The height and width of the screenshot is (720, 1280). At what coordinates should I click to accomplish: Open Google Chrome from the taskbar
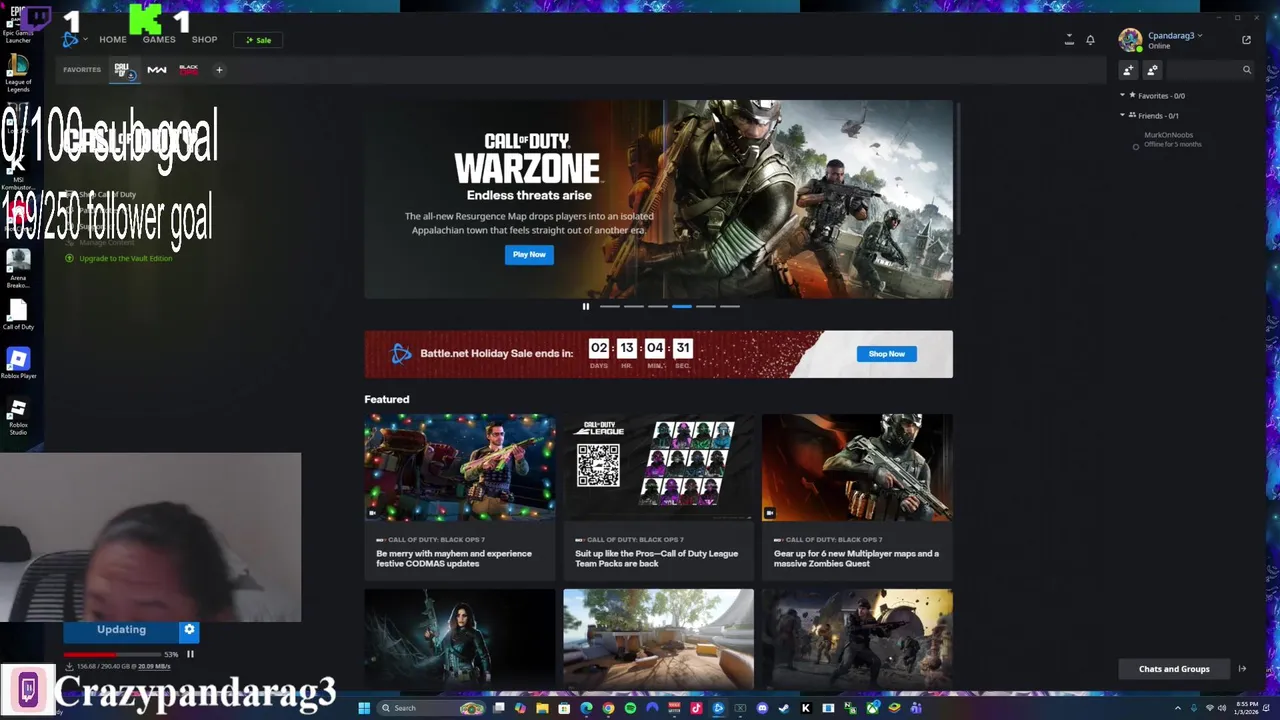click(608, 708)
